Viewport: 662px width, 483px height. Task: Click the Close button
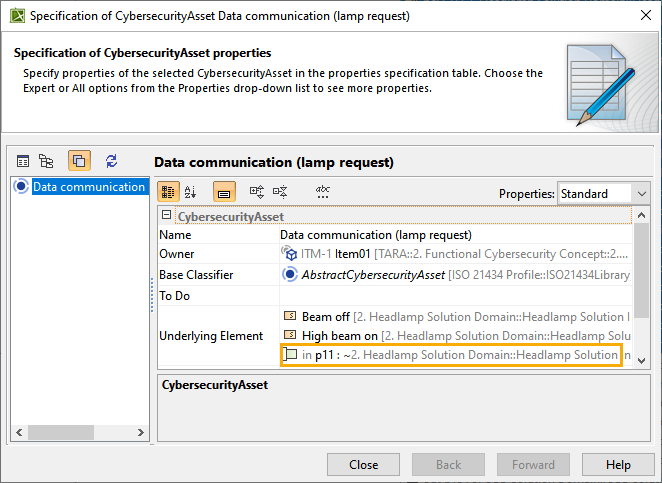point(364,465)
